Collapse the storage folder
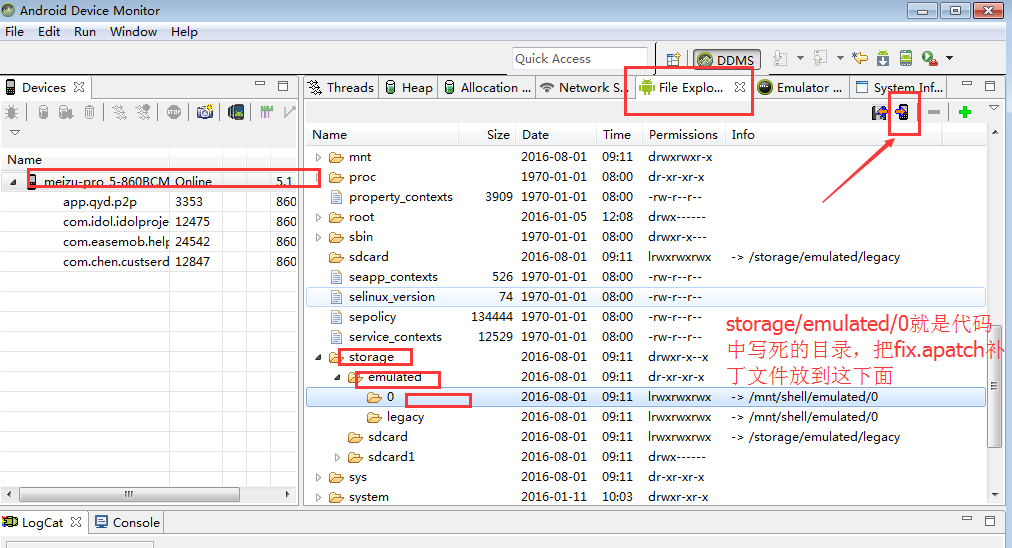1012x548 pixels. pyautogui.click(x=318, y=357)
